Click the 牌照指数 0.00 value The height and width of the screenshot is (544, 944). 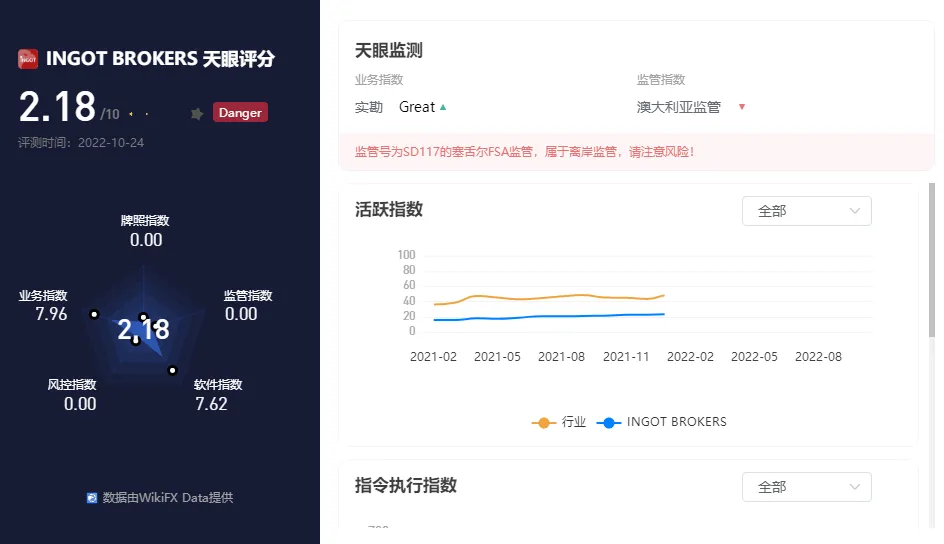pyautogui.click(x=146, y=240)
